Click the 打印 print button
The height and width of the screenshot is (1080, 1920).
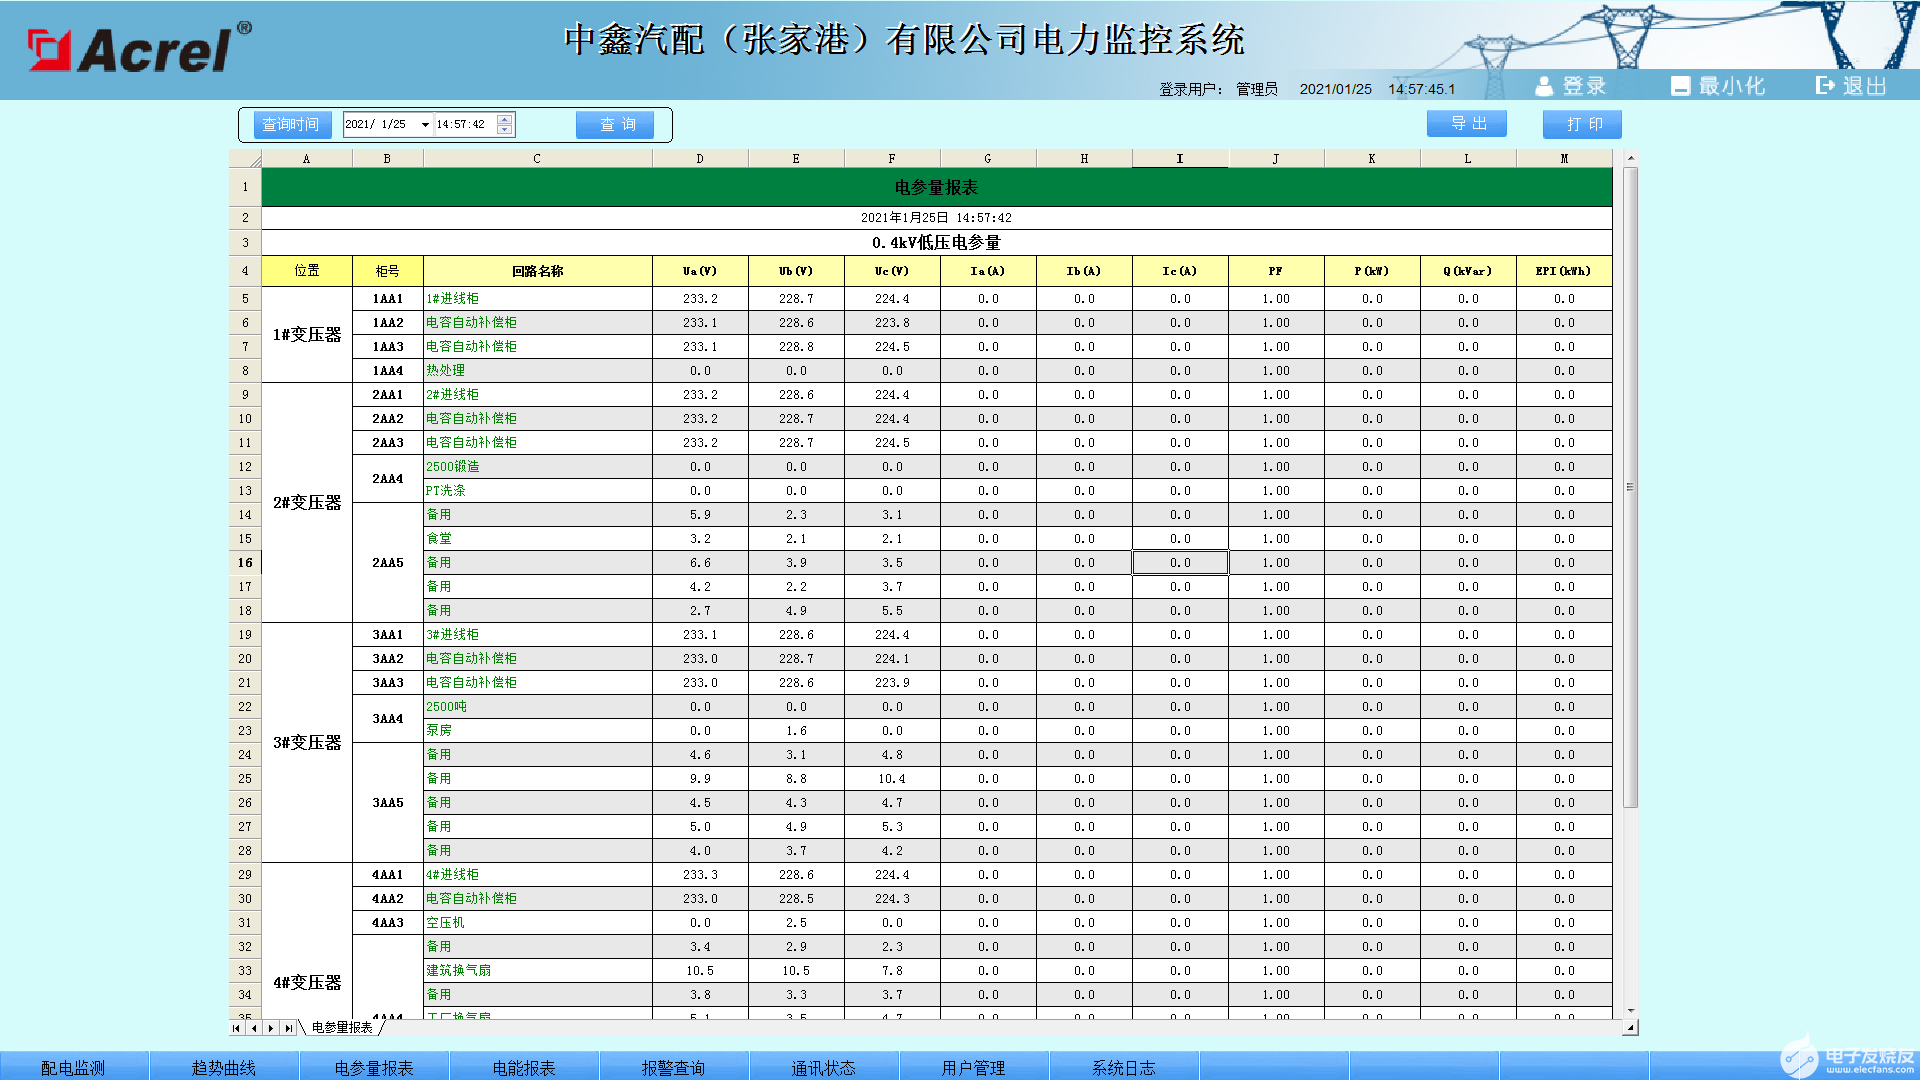click(x=1581, y=125)
